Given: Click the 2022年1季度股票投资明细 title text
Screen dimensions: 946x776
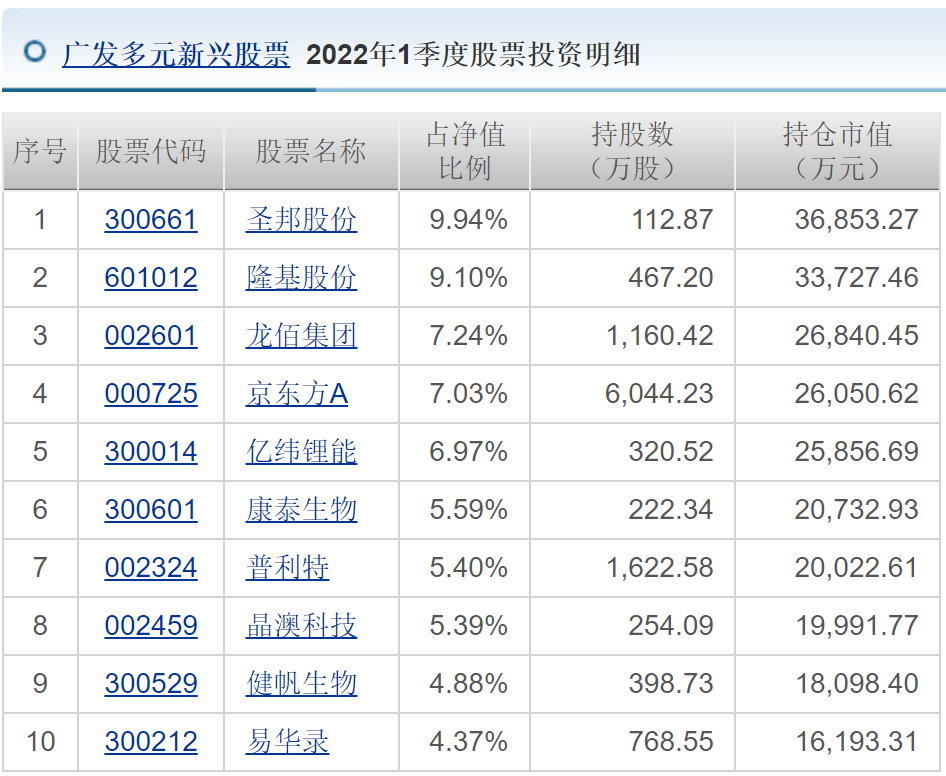Looking at the screenshot, I should [x=473, y=55].
